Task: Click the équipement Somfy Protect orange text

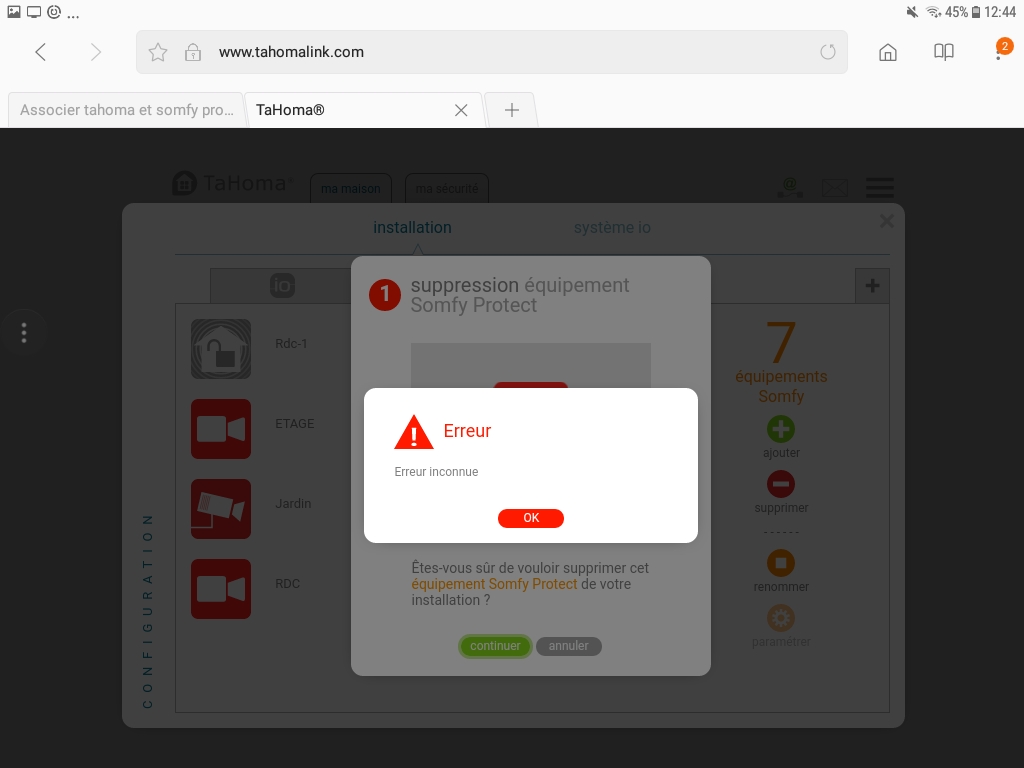Action: [x=494, y=584]
